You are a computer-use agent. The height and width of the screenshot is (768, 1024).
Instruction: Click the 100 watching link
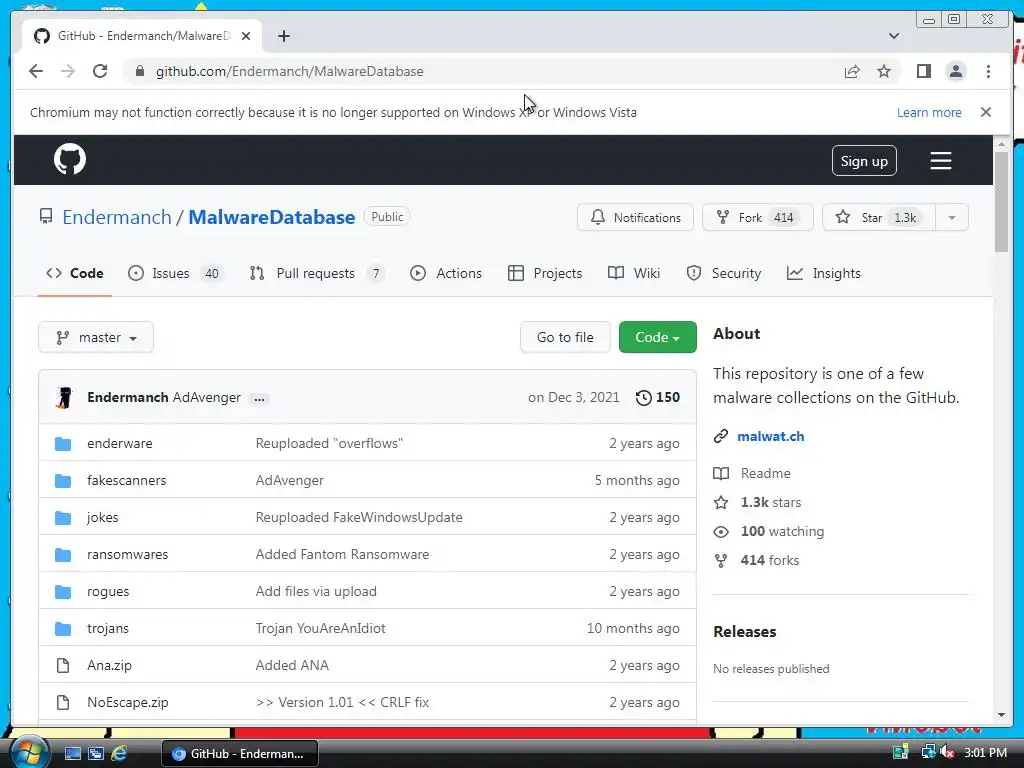point(782,532)
